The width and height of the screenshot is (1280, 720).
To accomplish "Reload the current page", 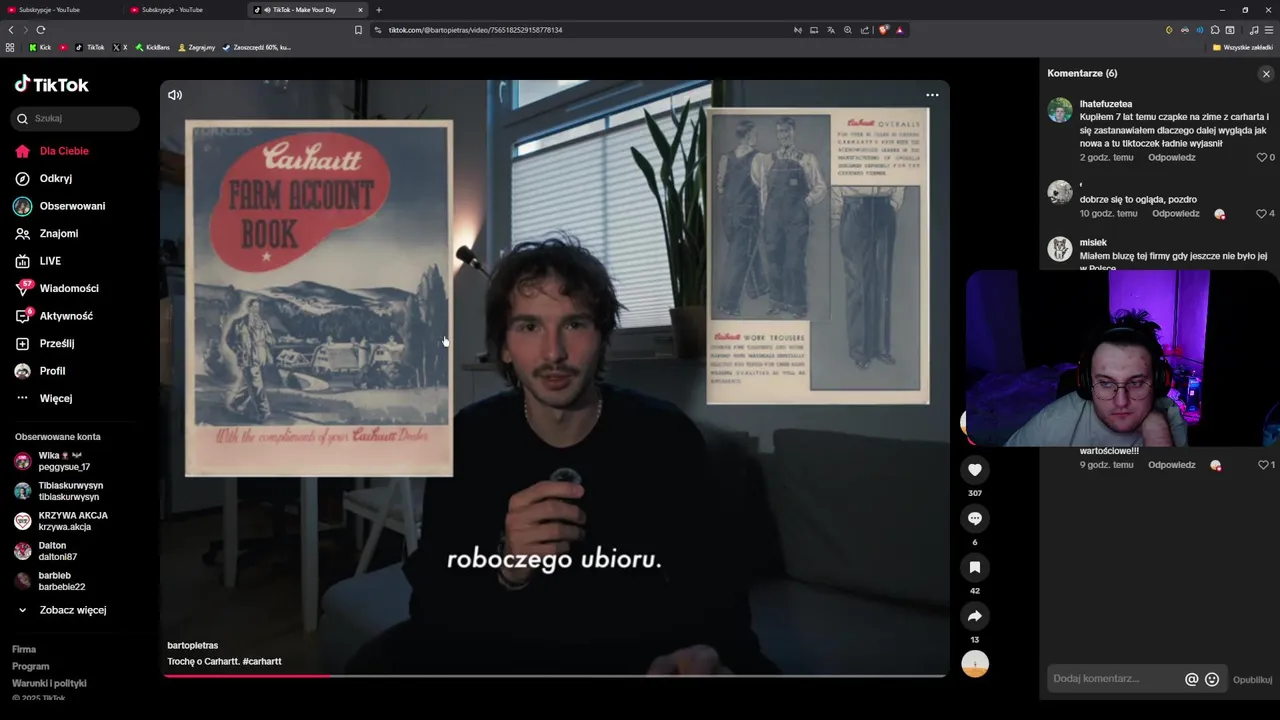I will [41, 30].
